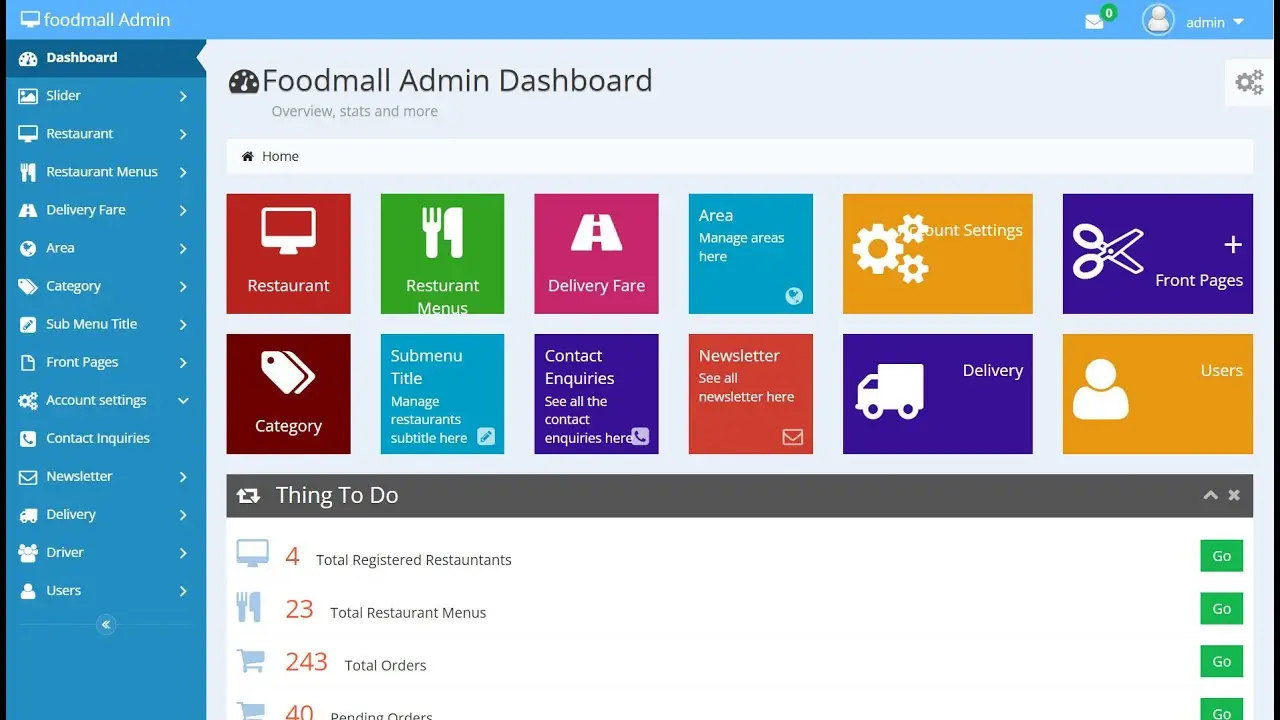Image resolution: width=1280 pixels, height=720 pixels.
Task: Click the cutlery icon beside Total Restaurant Menus
Action: [x=248, y=607]
